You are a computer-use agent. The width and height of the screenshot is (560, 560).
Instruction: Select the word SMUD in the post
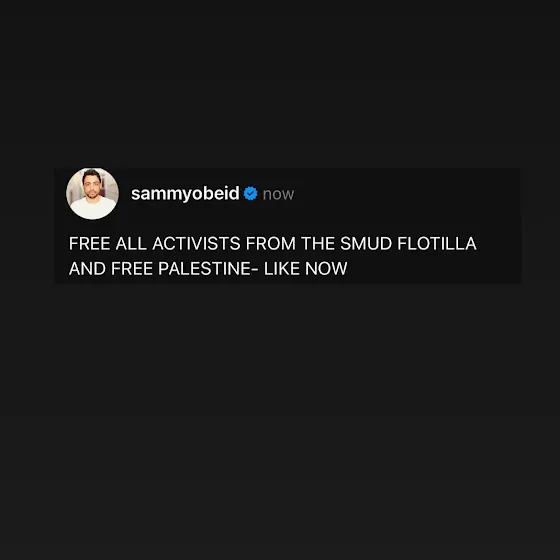pyautogui.click(x=366, y=244)
